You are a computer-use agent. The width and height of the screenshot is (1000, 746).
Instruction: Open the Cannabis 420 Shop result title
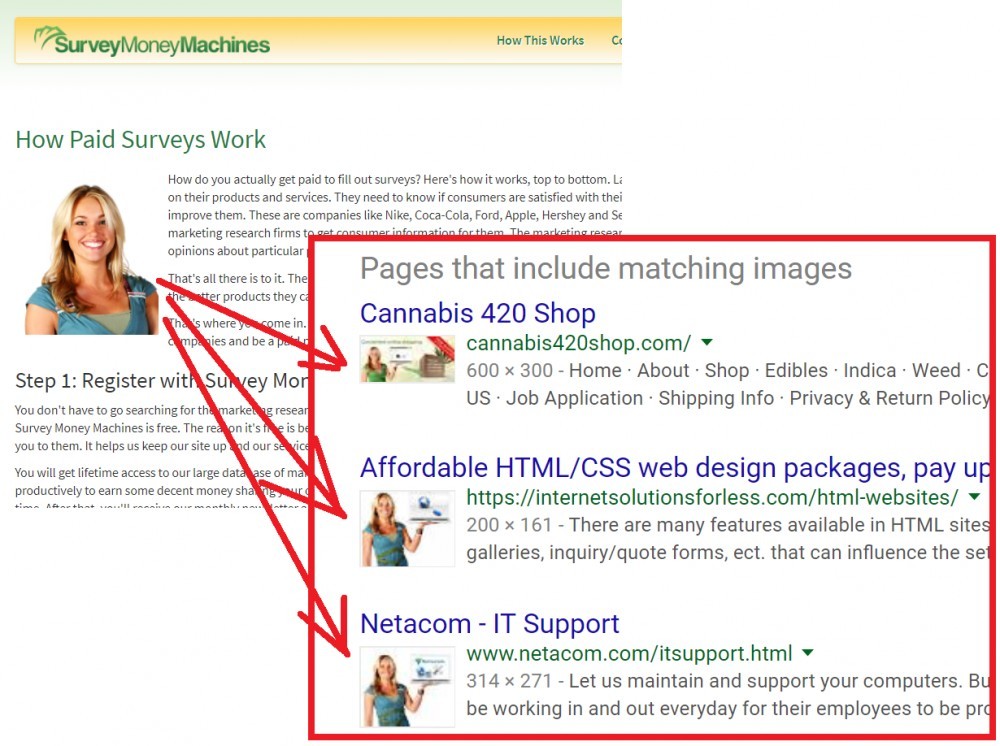[478, 313]
